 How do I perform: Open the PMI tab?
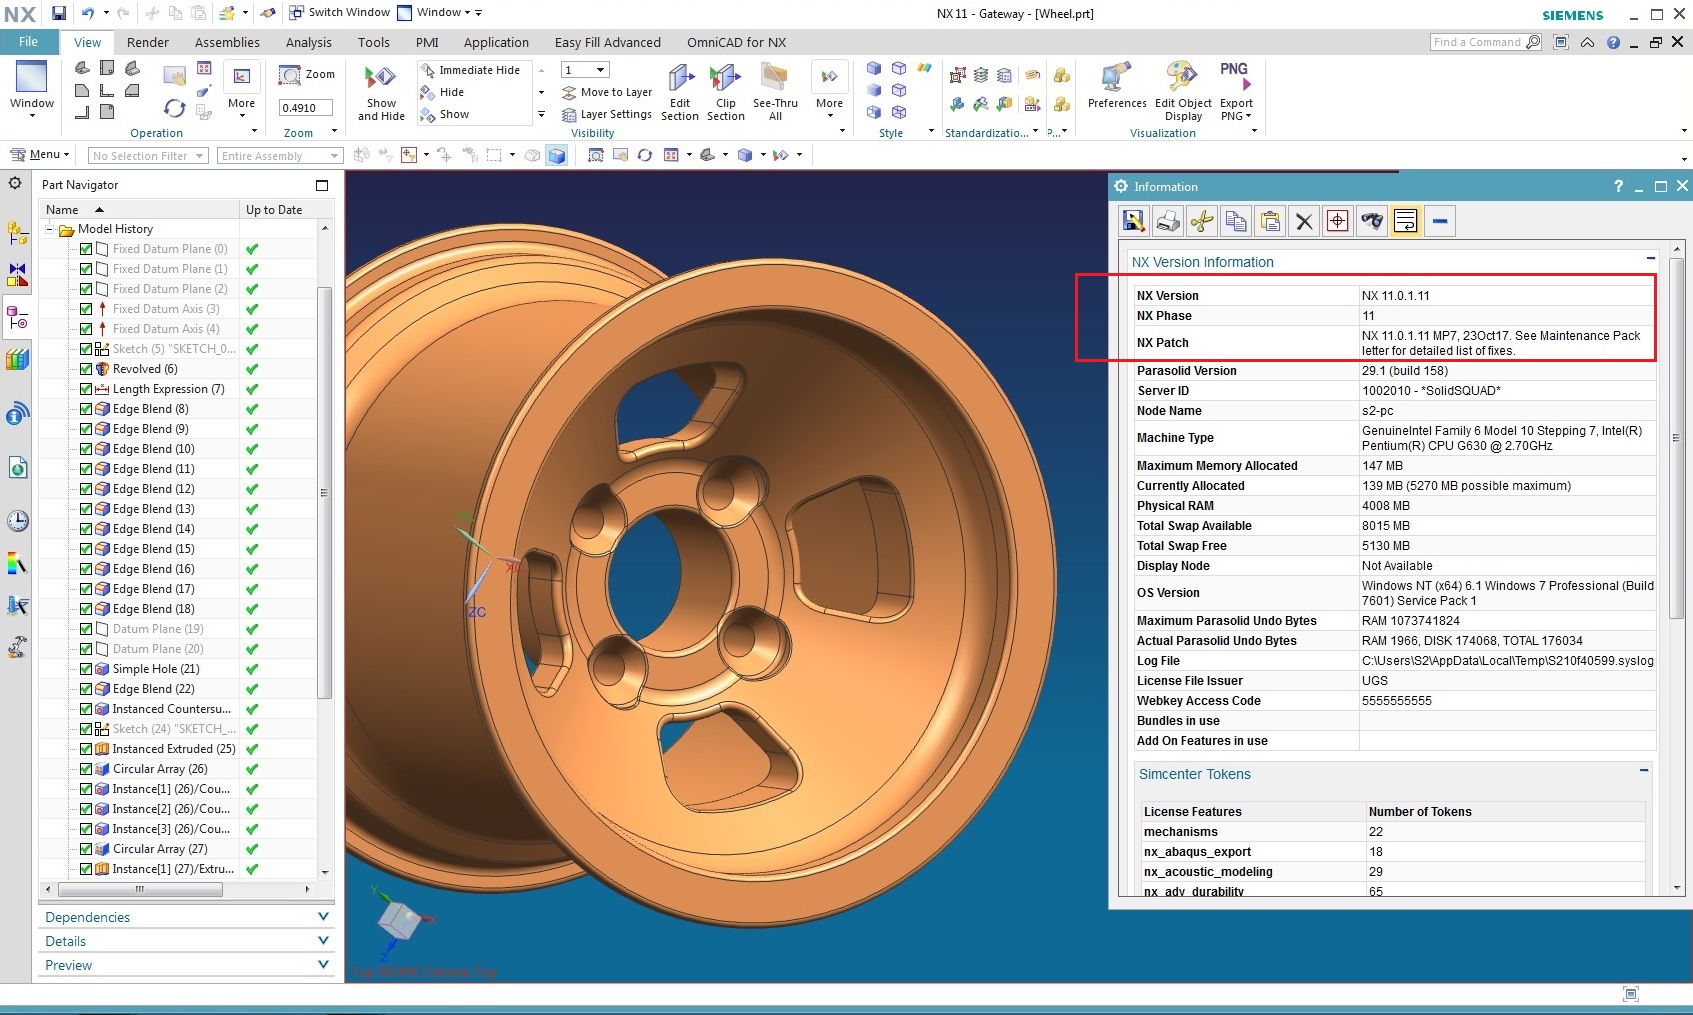click(x=427, y=42)
